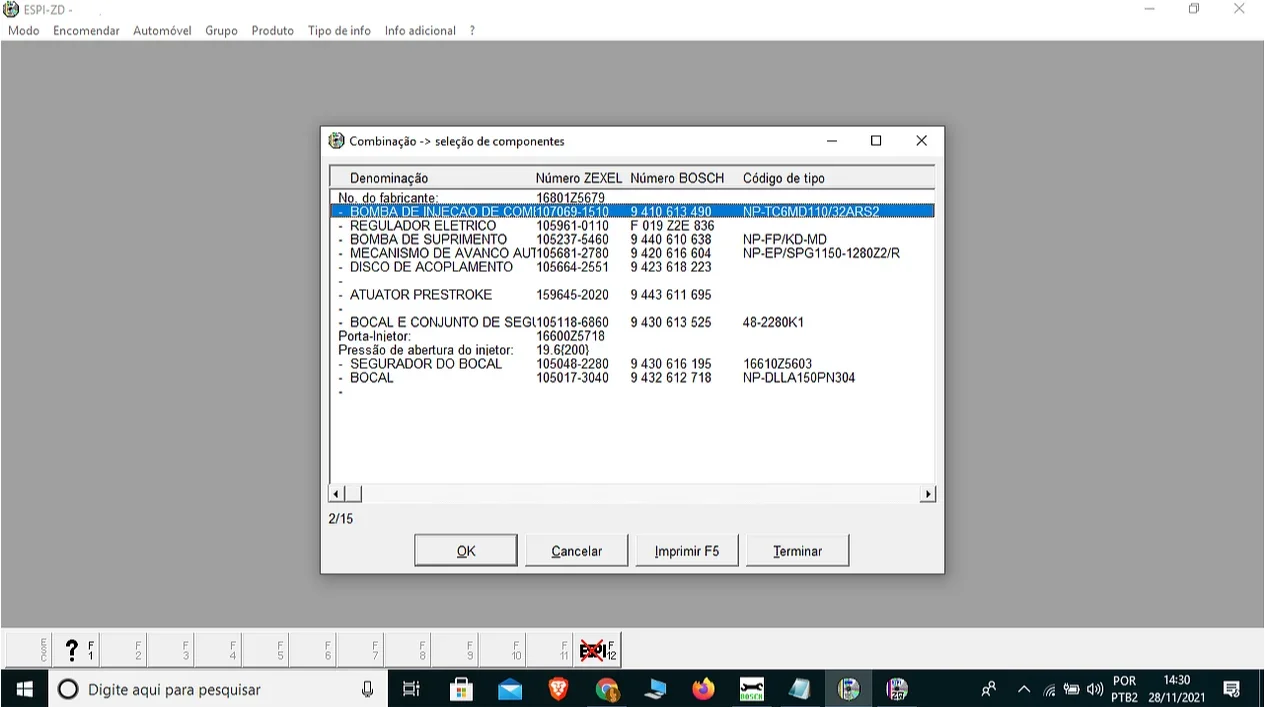Launch the Brave browser from the taskbar

[558, 689]
